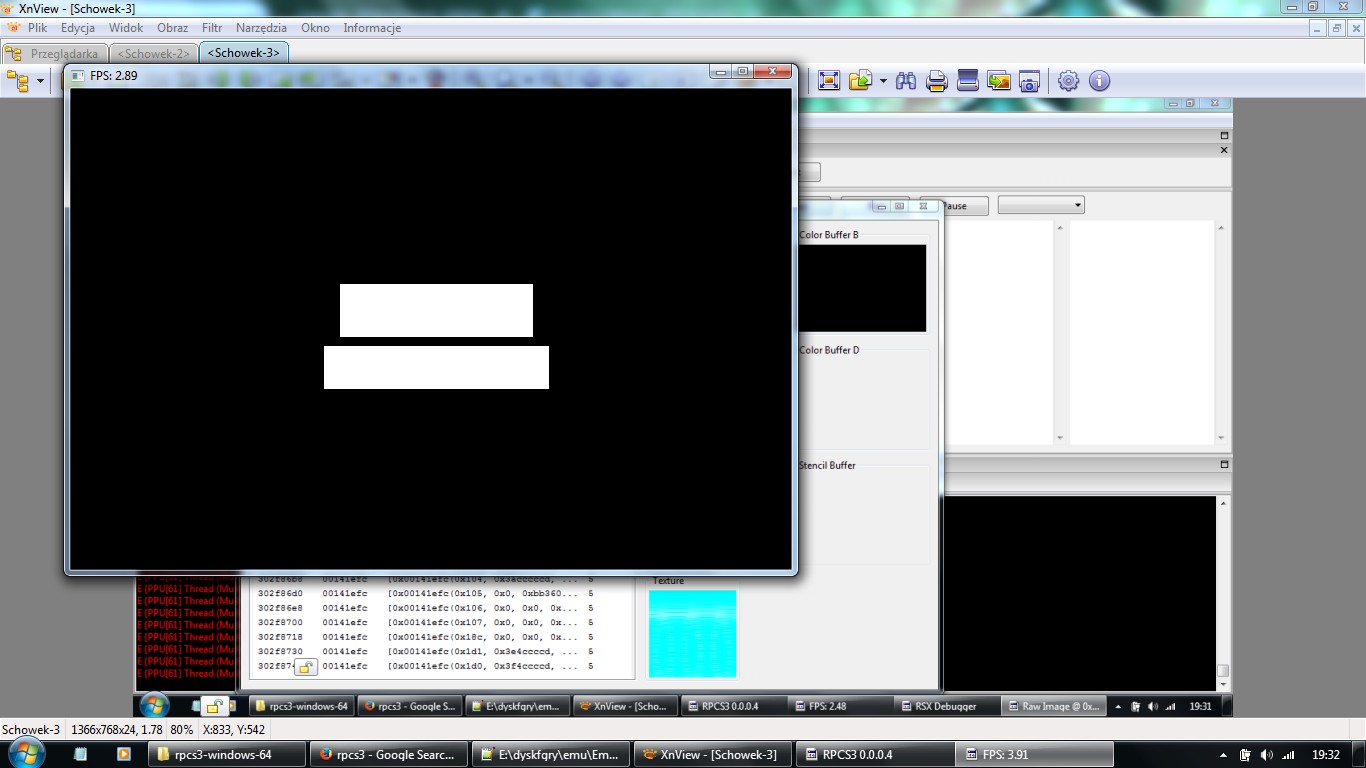The image size is (1366, 768).
Task: Toggle XnView fullscreen view icon
Action: [x=828, y=81]
